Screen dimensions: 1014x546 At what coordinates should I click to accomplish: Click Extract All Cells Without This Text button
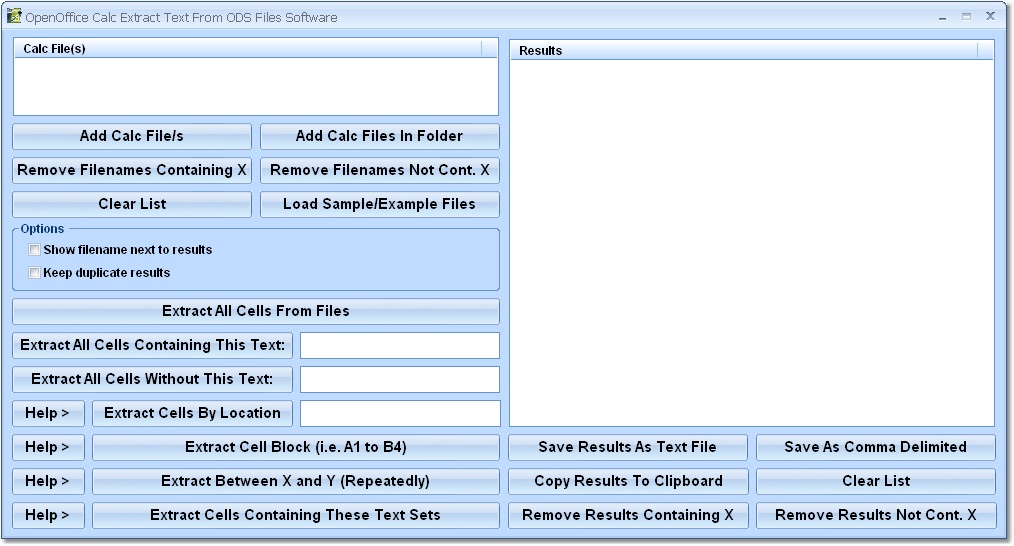pos(153,379)
